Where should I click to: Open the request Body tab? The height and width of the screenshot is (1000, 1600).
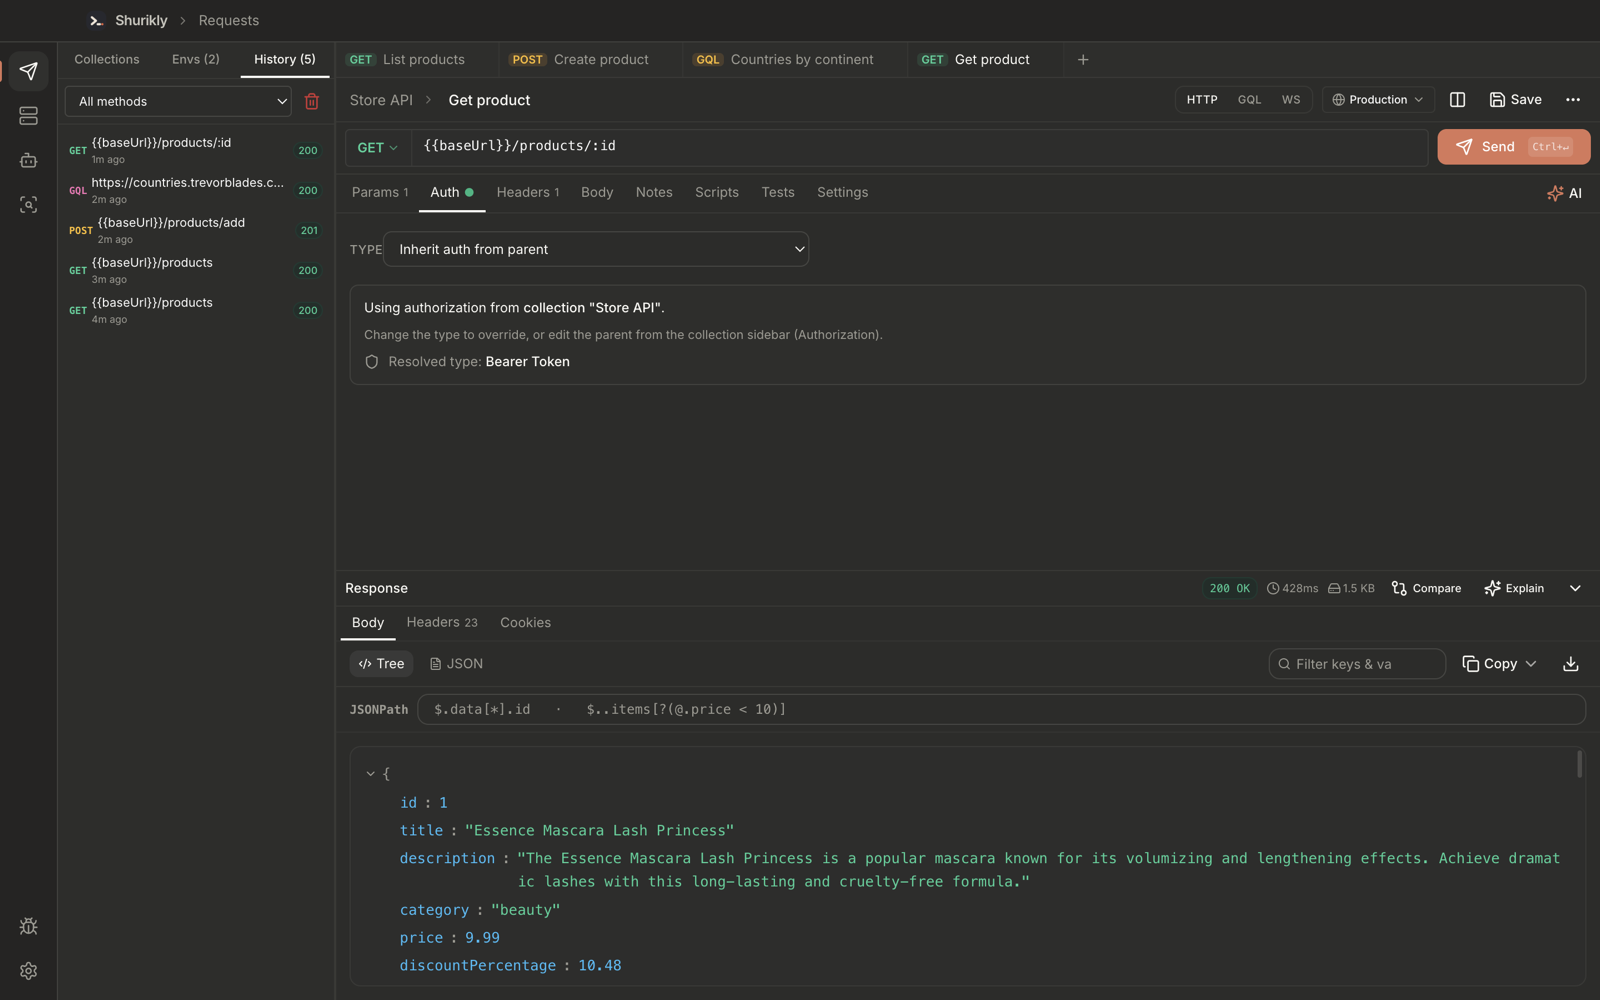point(597,193)
